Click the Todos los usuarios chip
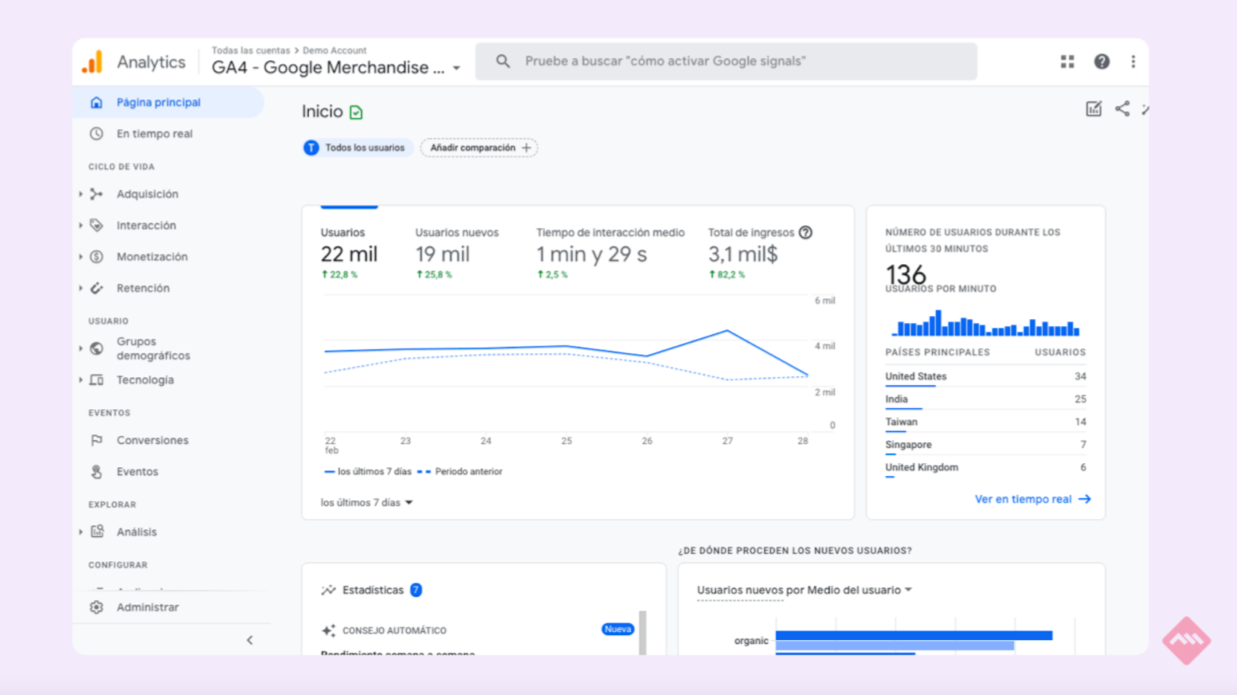This screenshot has width=1237, height=695. (357, 148)
